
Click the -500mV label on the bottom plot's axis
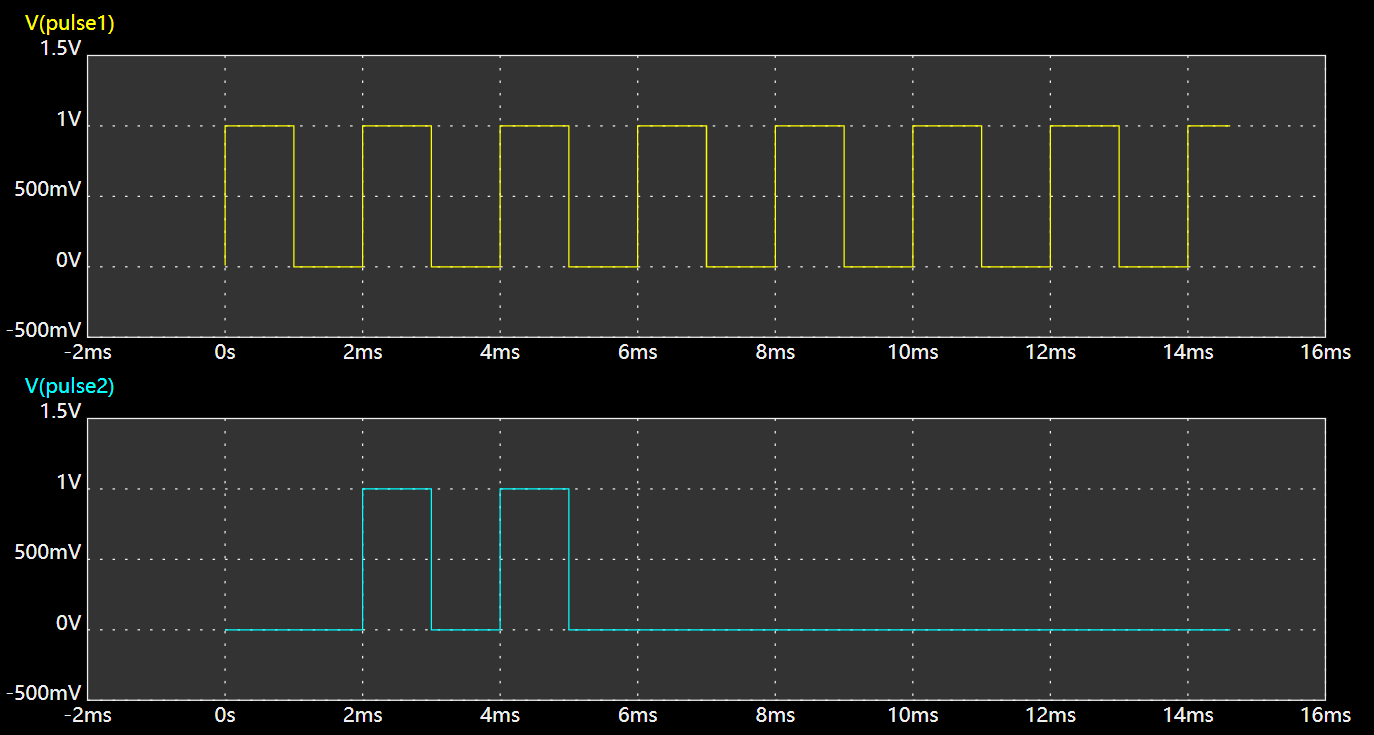coord(43,693)
